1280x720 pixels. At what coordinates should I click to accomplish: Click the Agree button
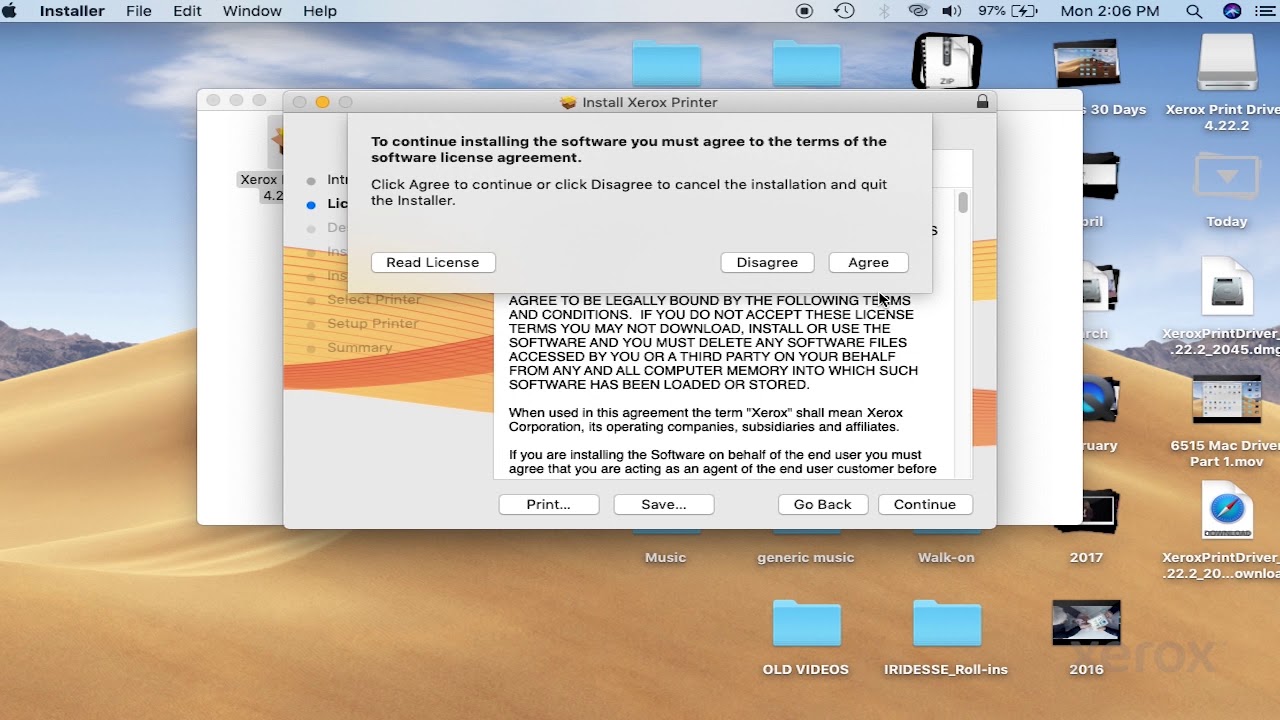(x=868, y=262)
